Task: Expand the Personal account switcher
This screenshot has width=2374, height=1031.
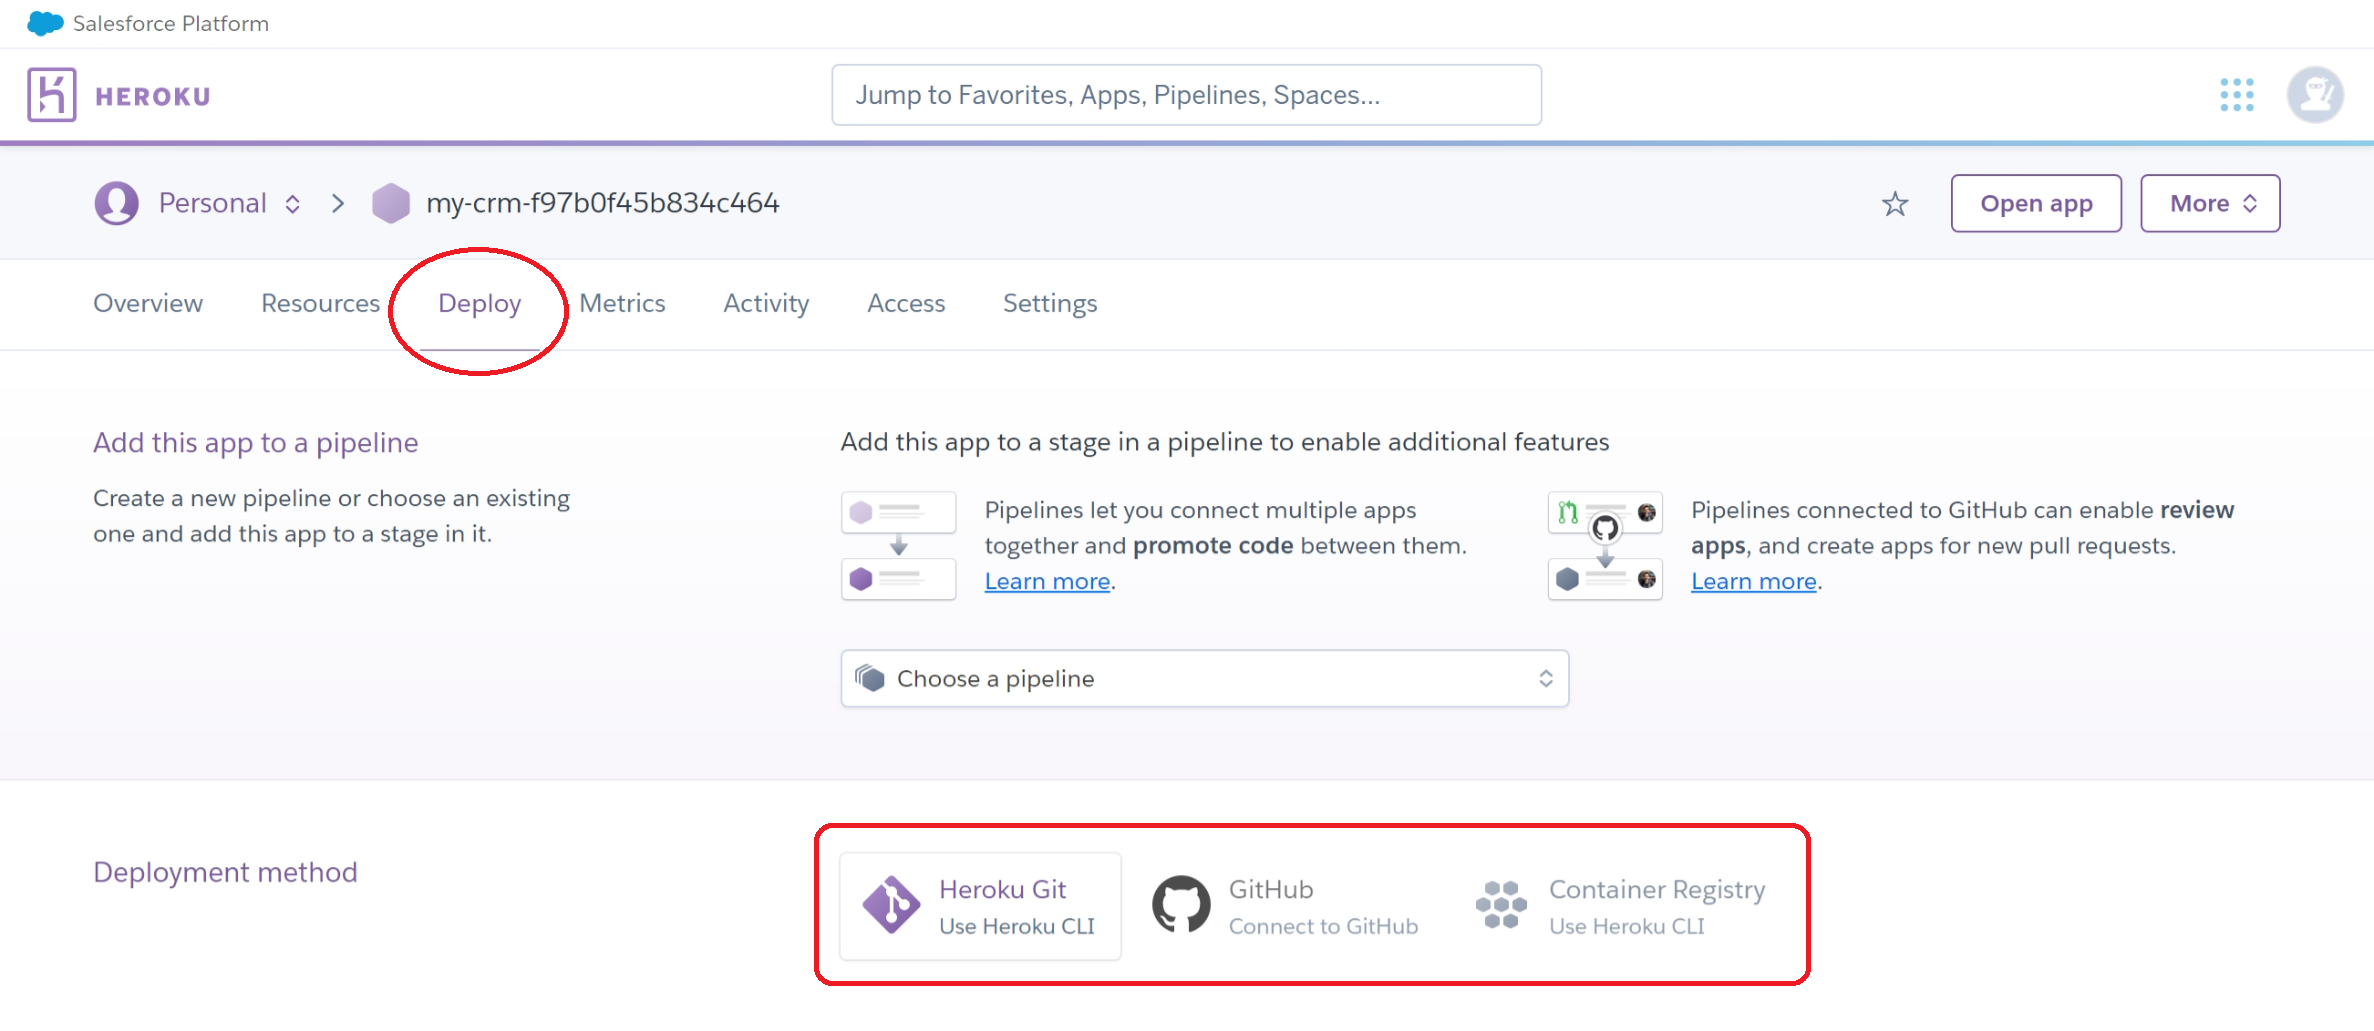Action: click(x=229, y=203)
